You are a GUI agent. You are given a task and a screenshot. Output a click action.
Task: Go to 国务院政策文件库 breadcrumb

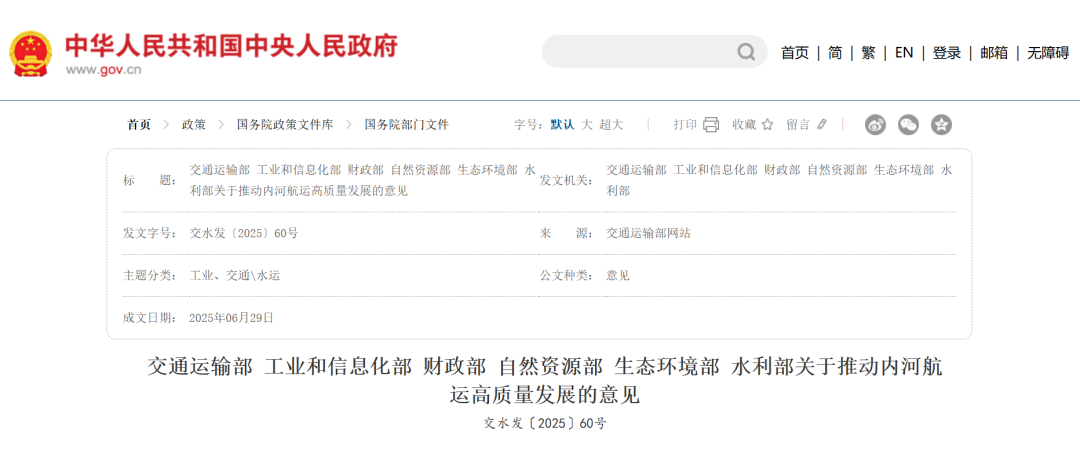tap(284, 125)
